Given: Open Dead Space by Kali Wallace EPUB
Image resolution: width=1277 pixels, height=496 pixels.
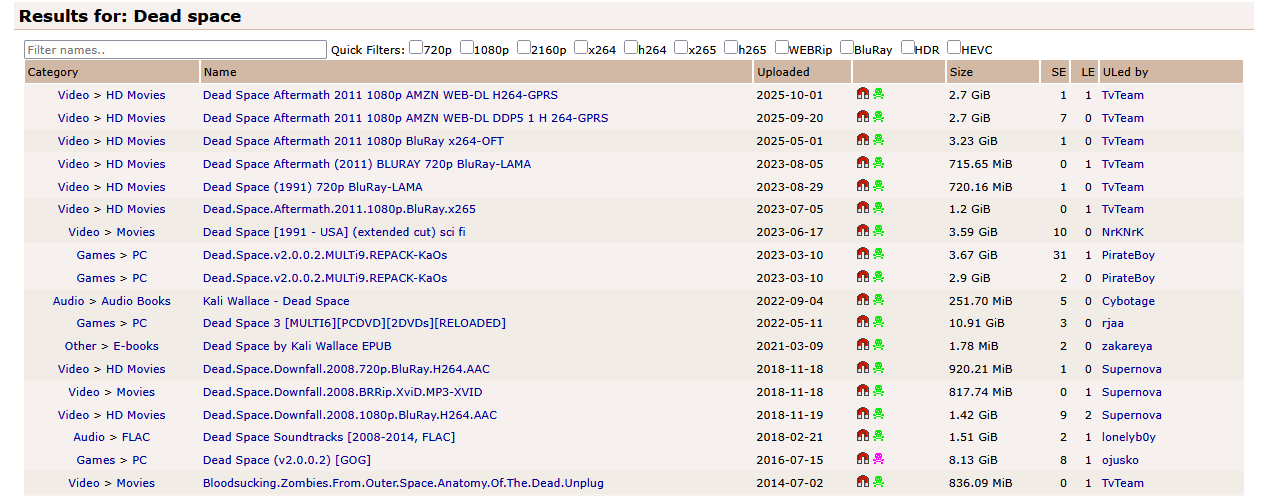Looking at the screenshot, I should [297, 346].
